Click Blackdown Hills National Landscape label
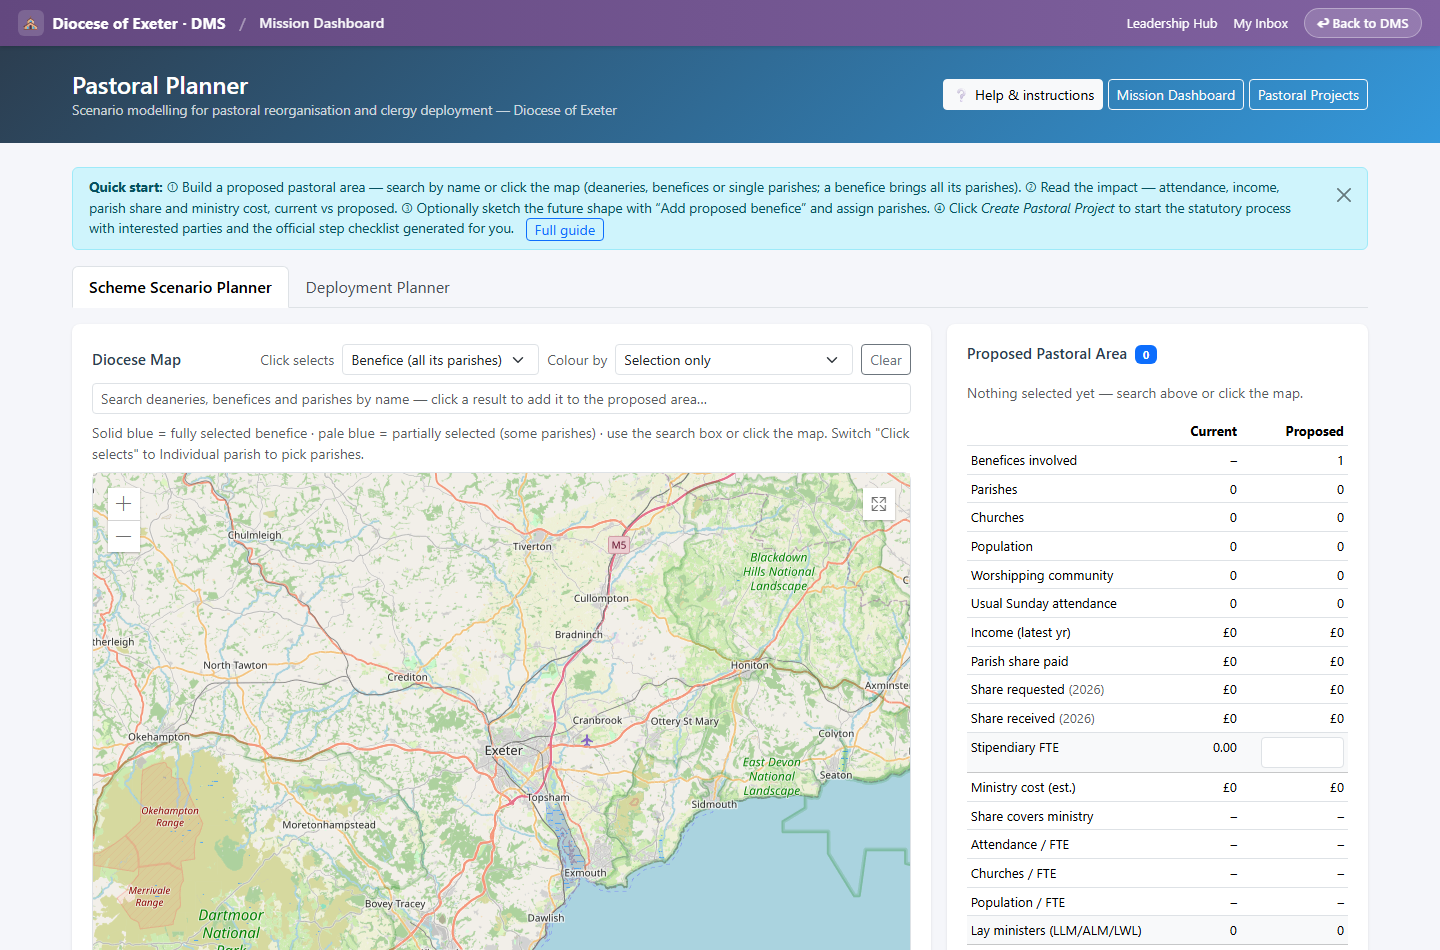This screenshot has width=1440, height=950. [779, 572]
